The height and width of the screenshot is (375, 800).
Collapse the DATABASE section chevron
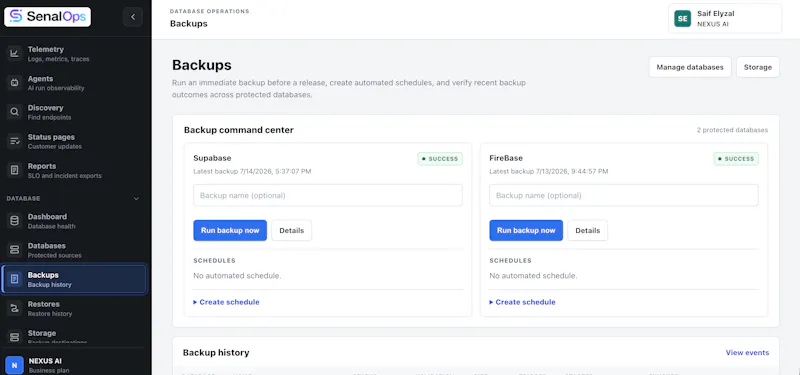(136, 198)
